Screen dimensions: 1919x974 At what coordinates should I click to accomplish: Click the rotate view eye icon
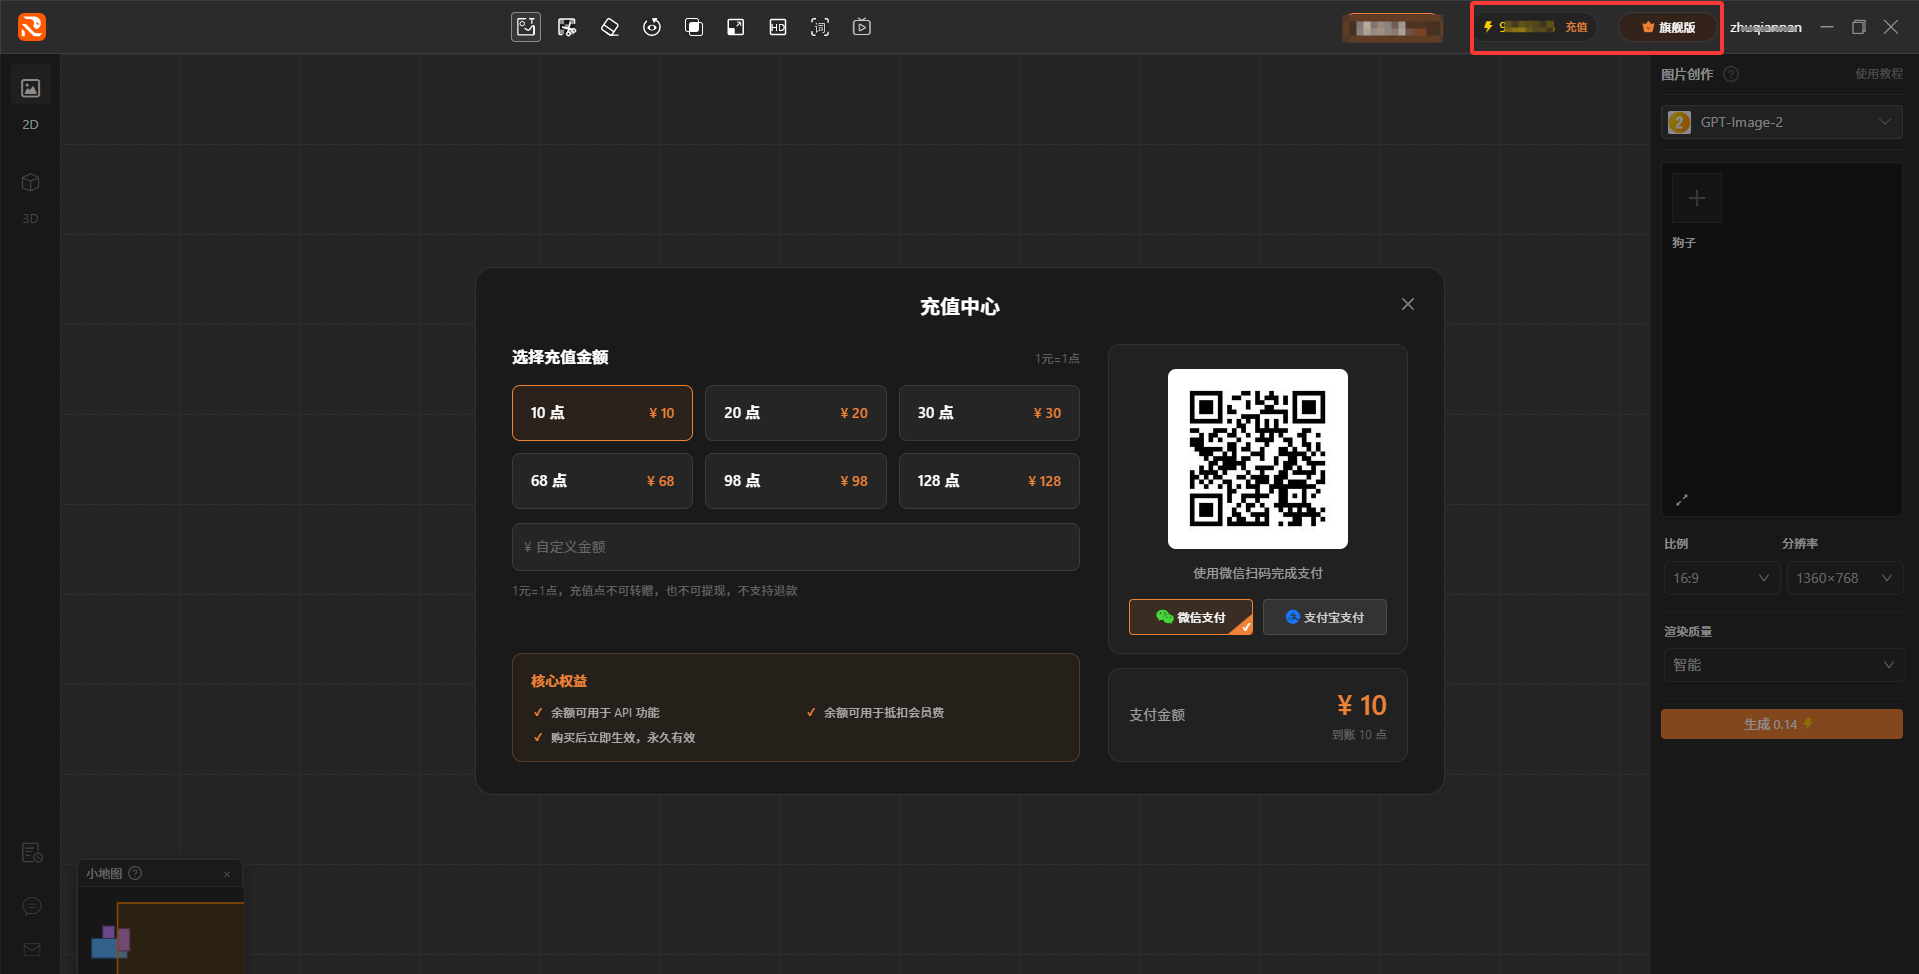coord(652,27)
